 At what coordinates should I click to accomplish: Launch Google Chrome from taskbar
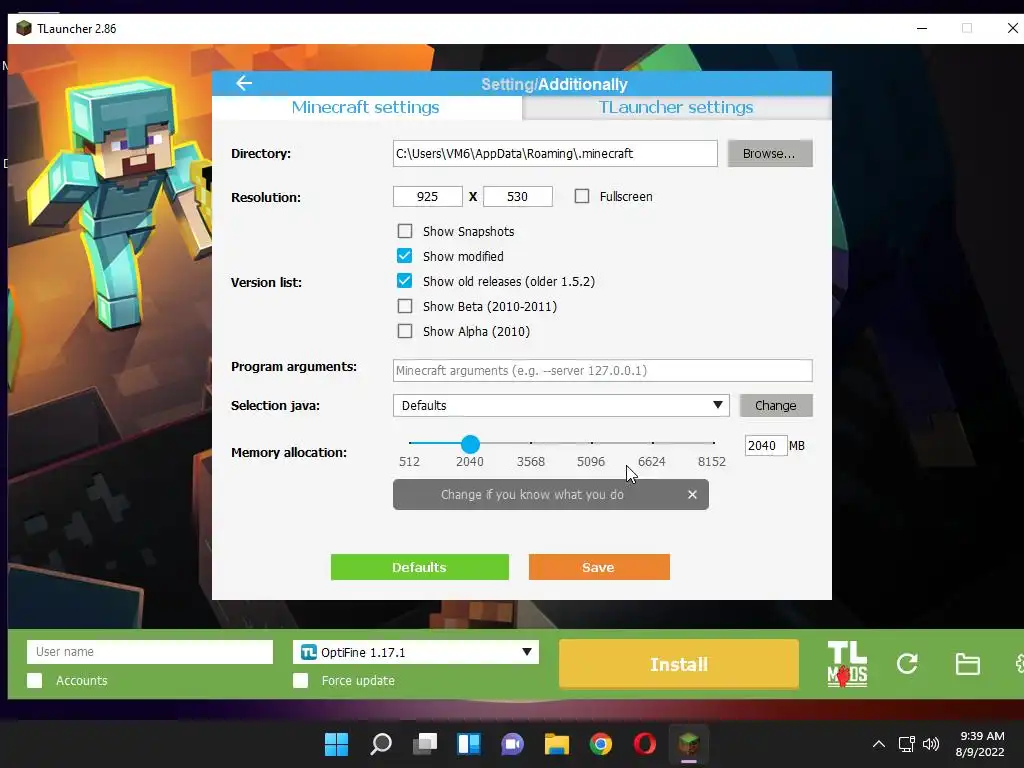(601, 744)
